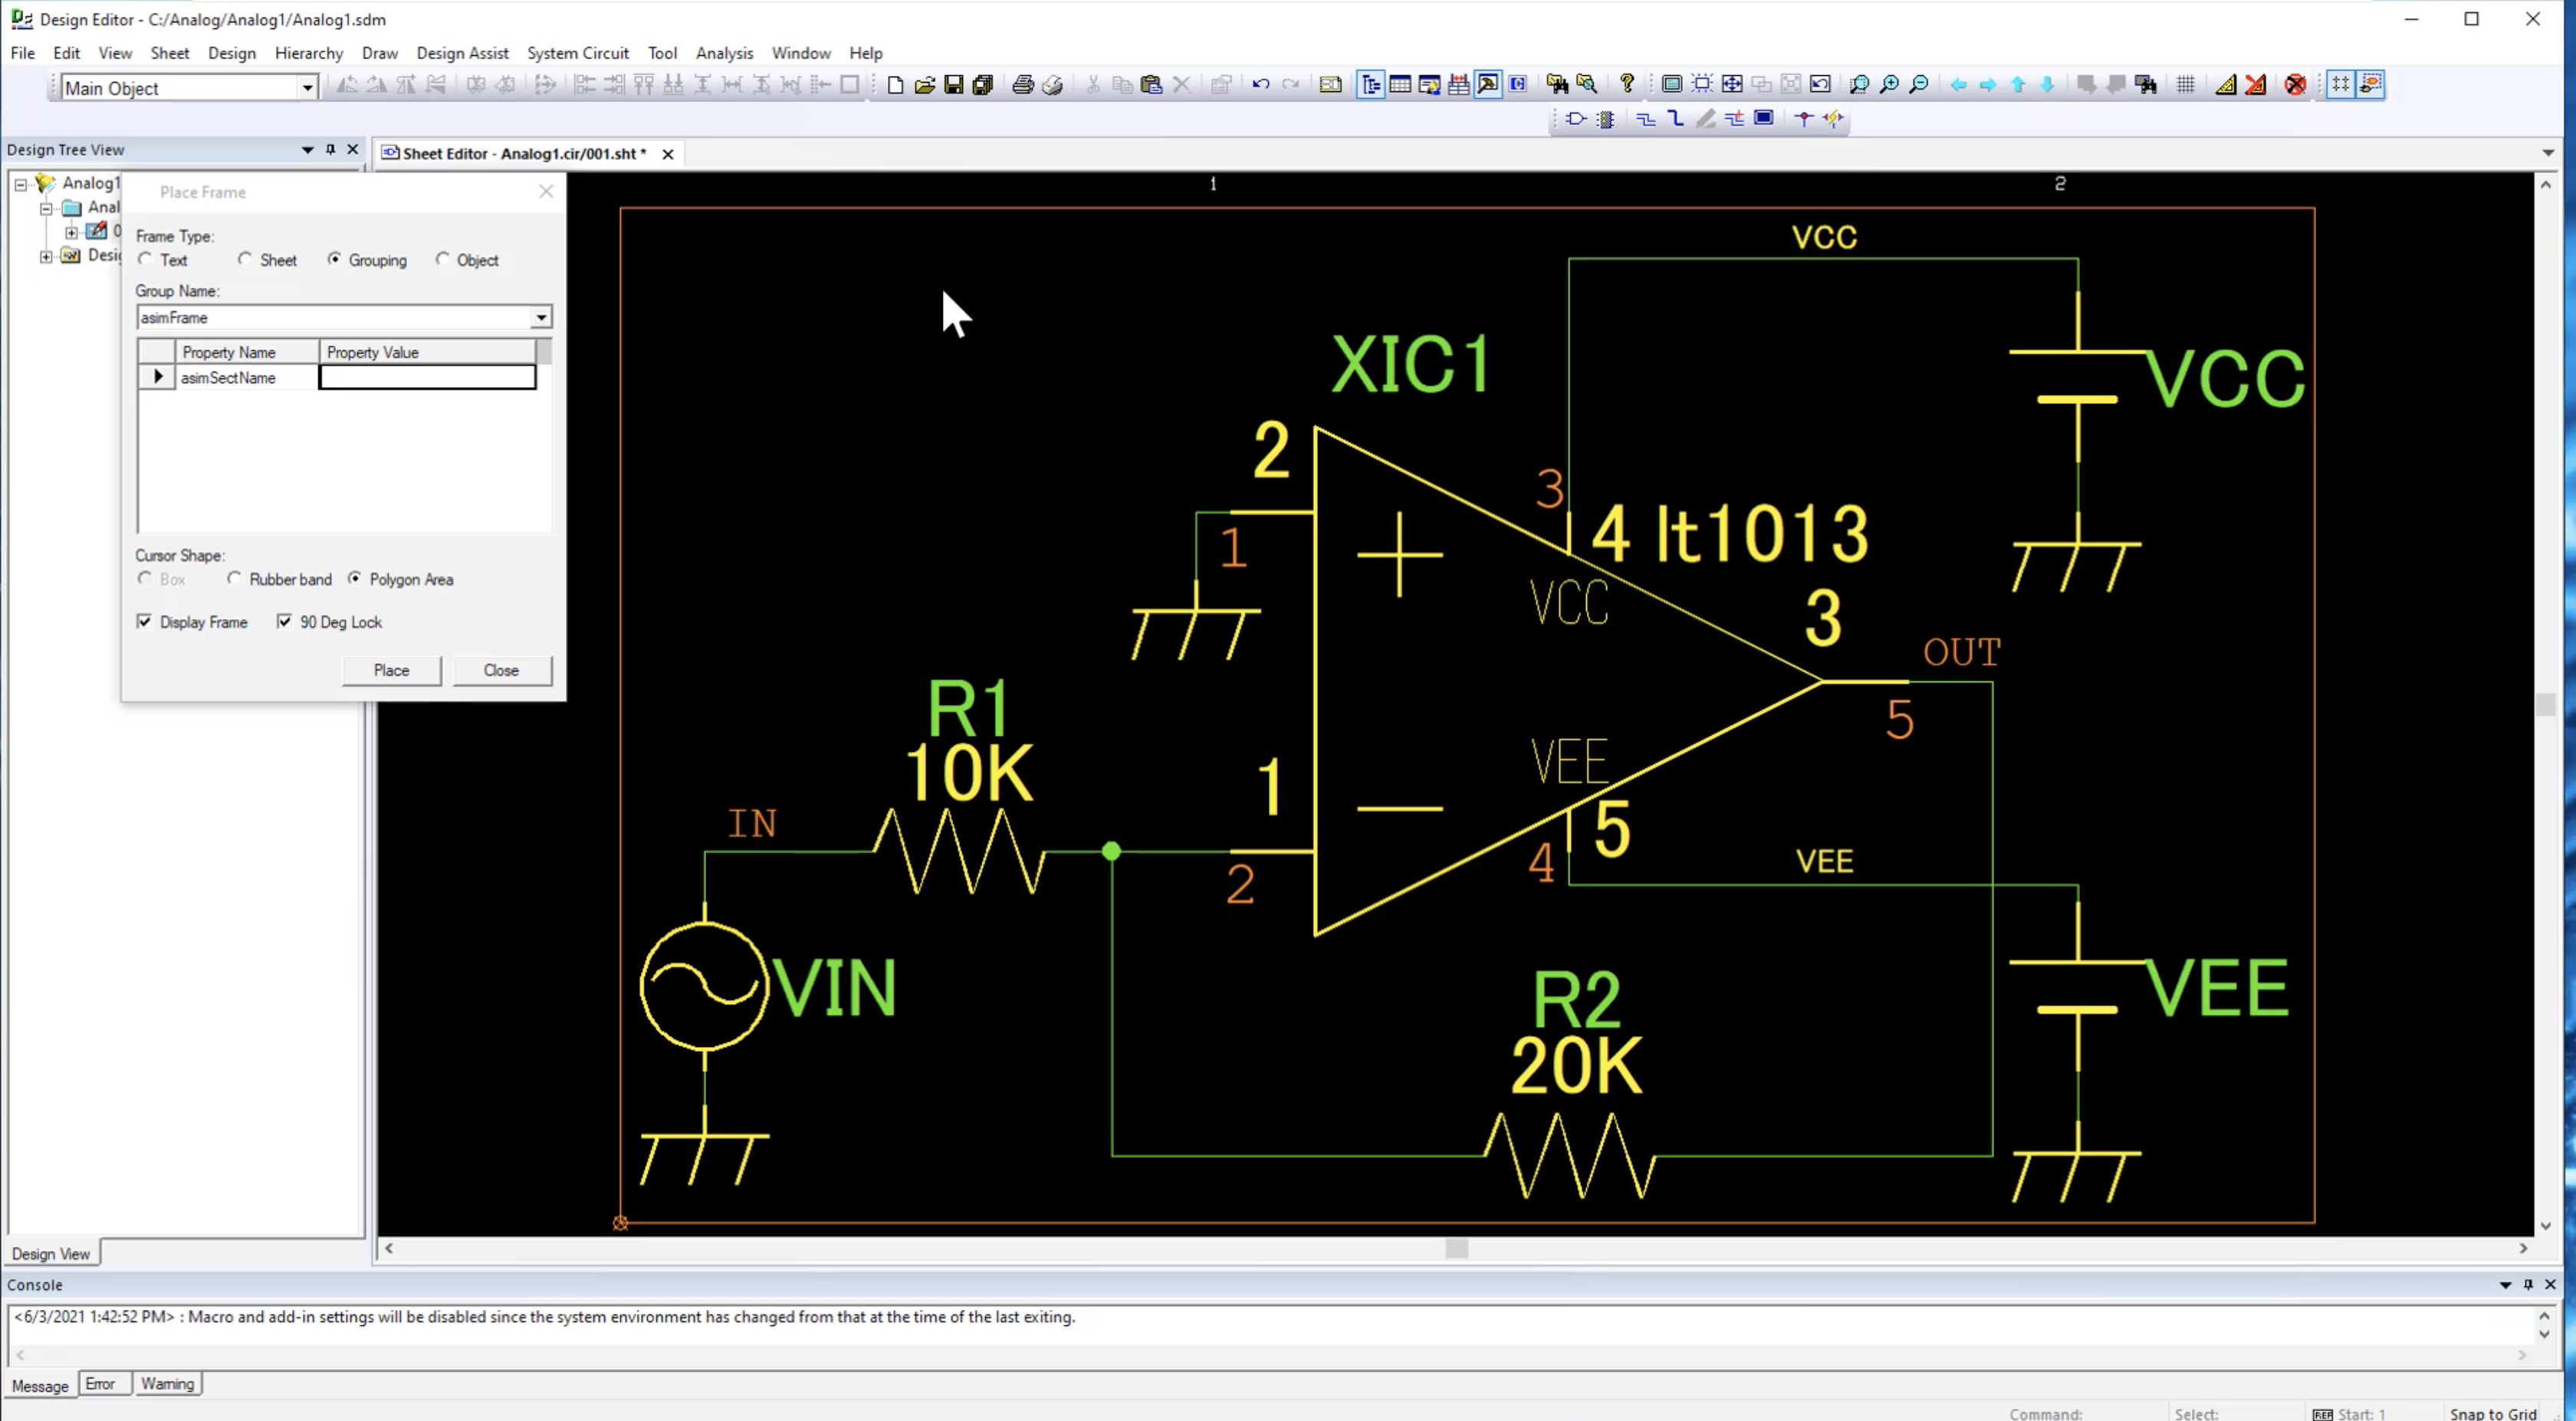
Task: Collapse the Analog1 root tree node
Action: pos(21,184)
